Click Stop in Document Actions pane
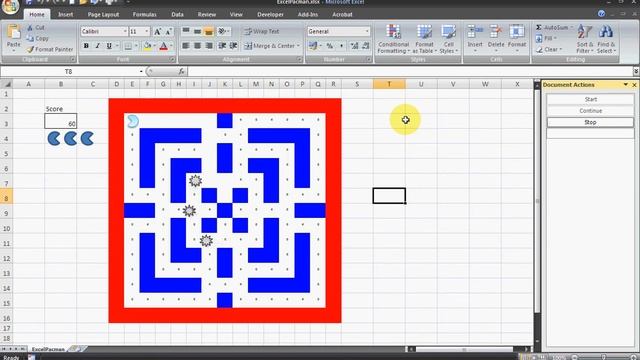640x360 pixels. pos(590,122)
